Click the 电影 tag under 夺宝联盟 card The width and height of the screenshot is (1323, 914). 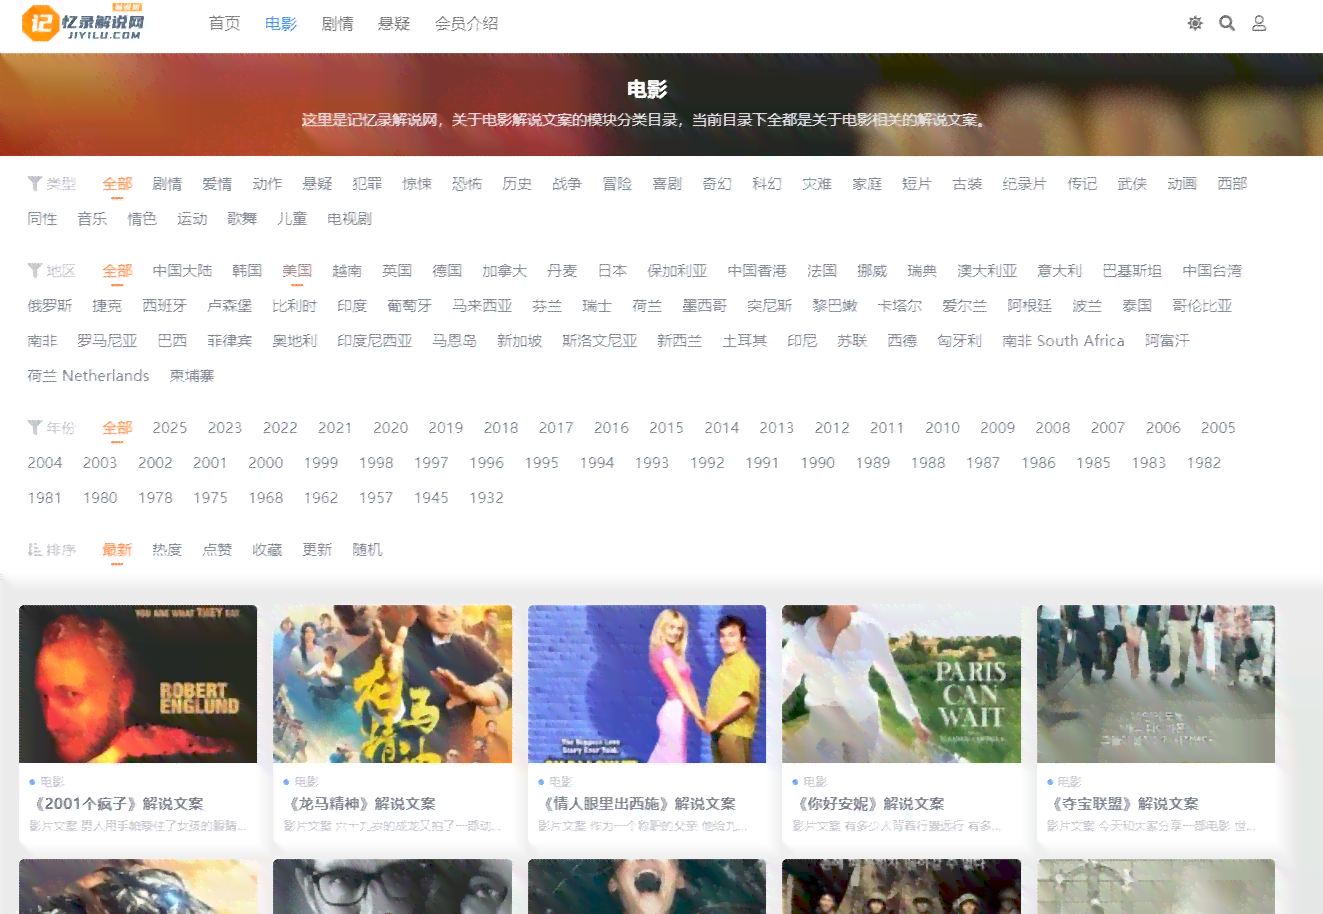click(x=1069, y=782)
